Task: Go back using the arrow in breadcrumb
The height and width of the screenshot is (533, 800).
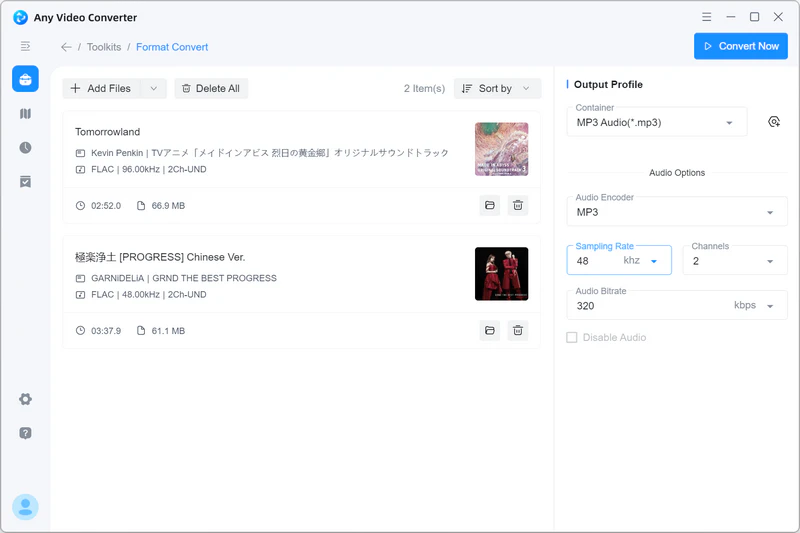Action: point(66,47)
